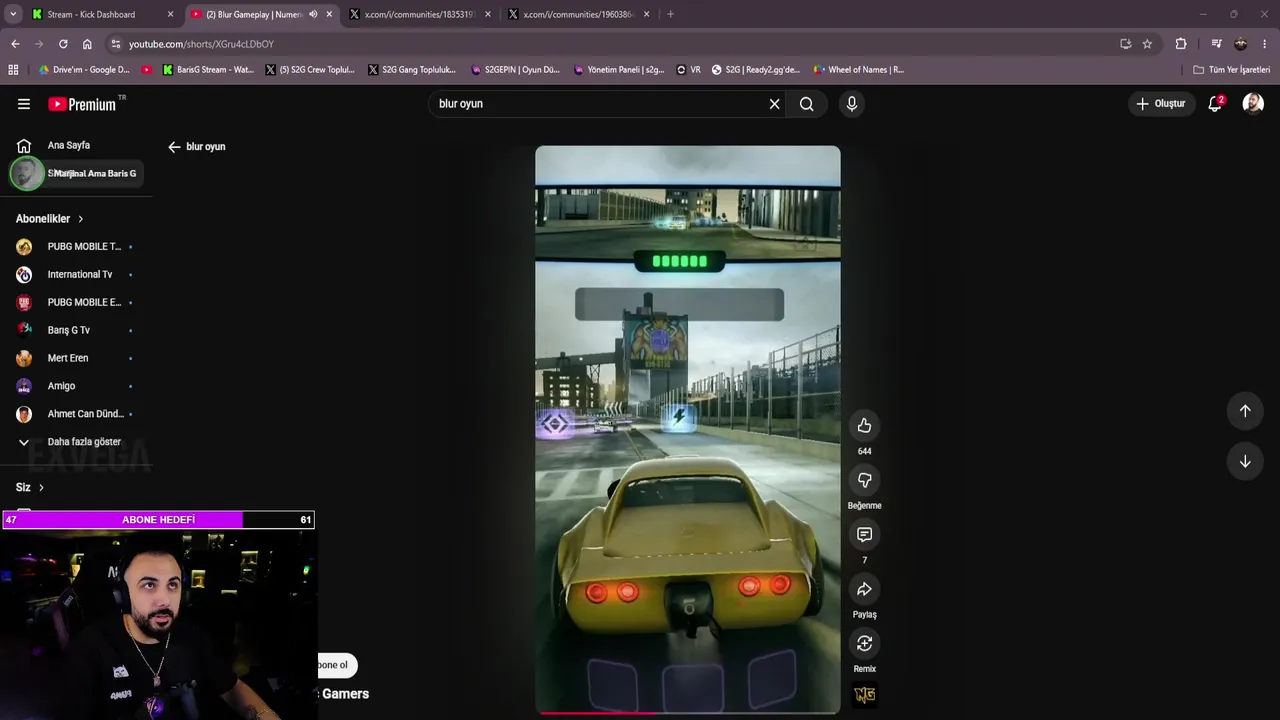Clear the search field with X
Viewport: 1280px width, 720px height.
774,104
